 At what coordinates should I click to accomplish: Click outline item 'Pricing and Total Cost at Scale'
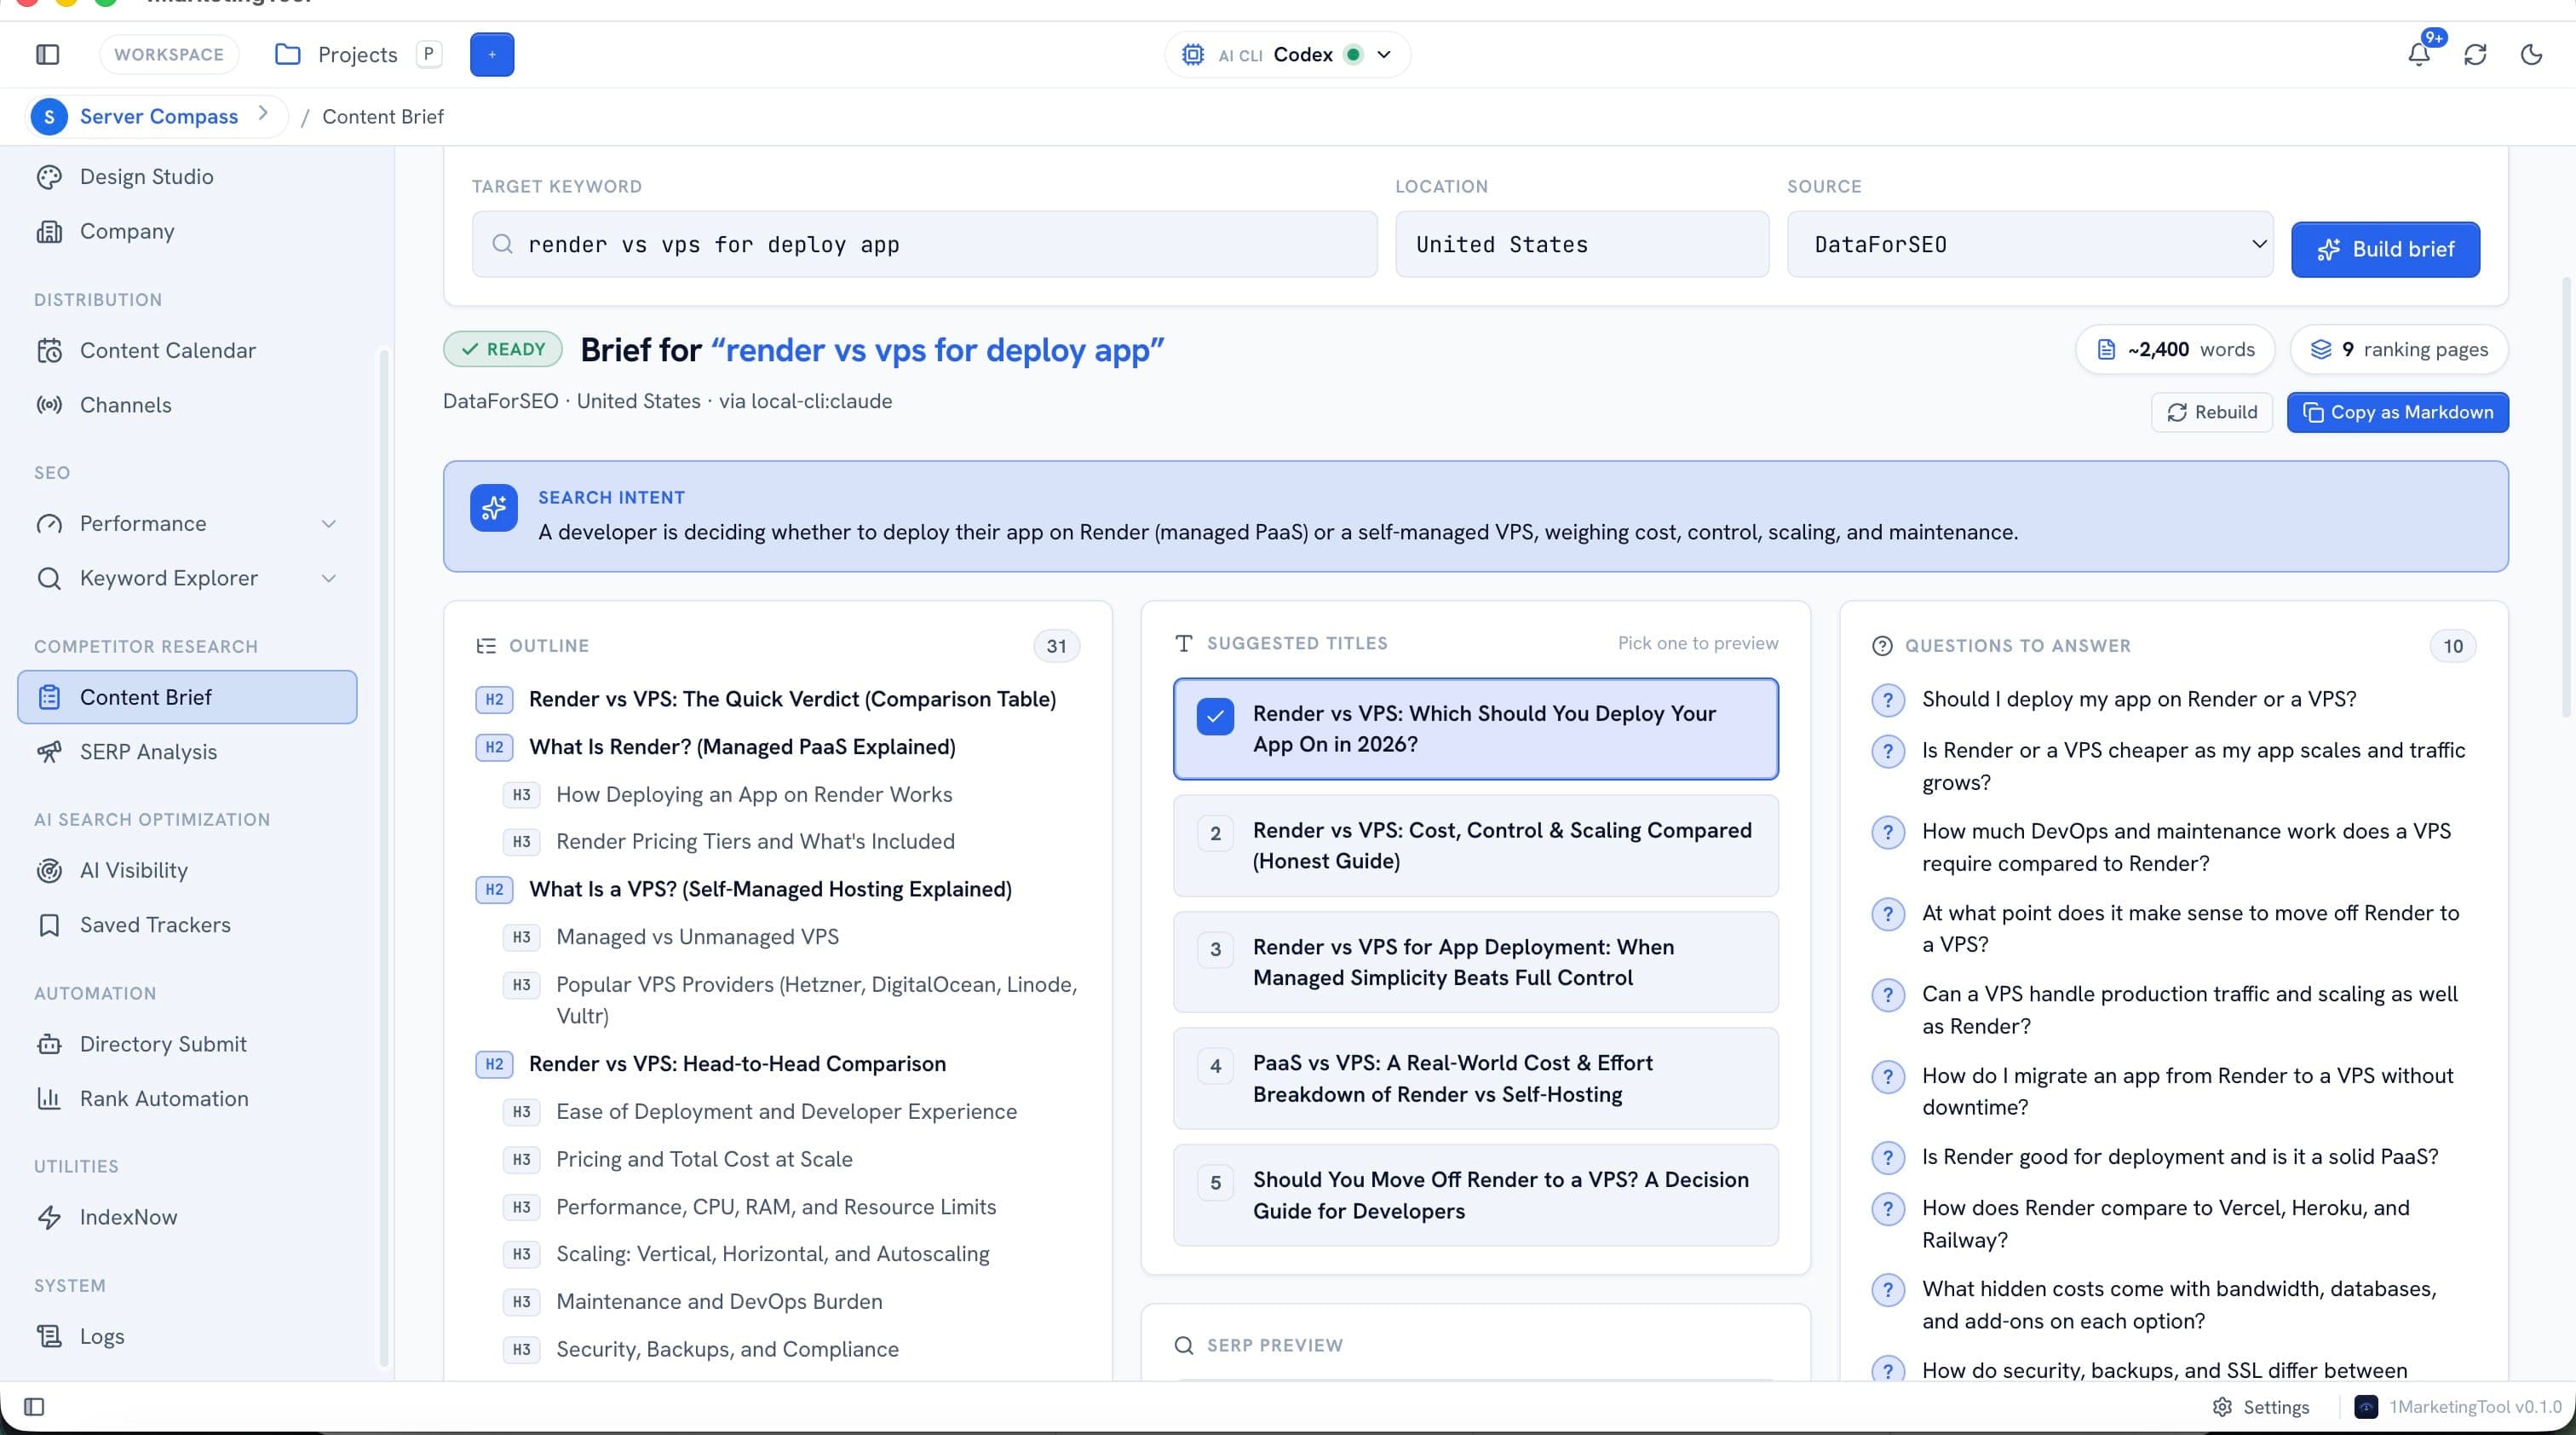coord(704,1159)
